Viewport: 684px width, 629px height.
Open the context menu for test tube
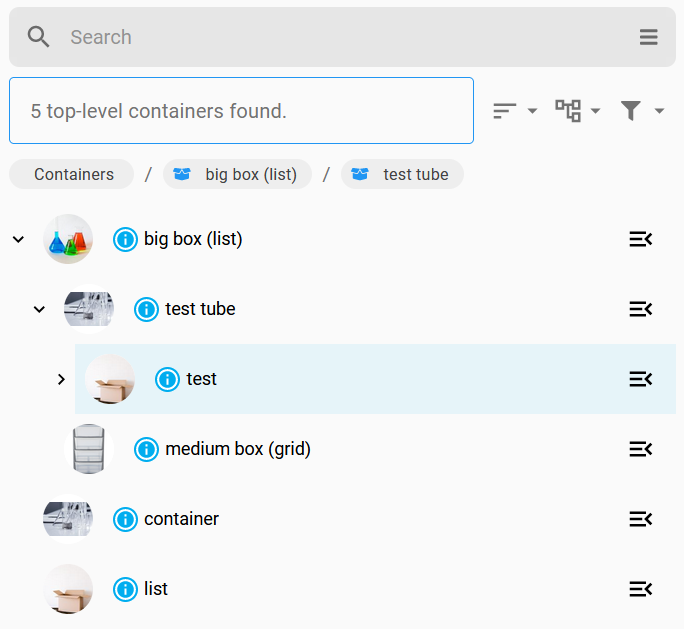pyautogui.click(x=640, y=309)
